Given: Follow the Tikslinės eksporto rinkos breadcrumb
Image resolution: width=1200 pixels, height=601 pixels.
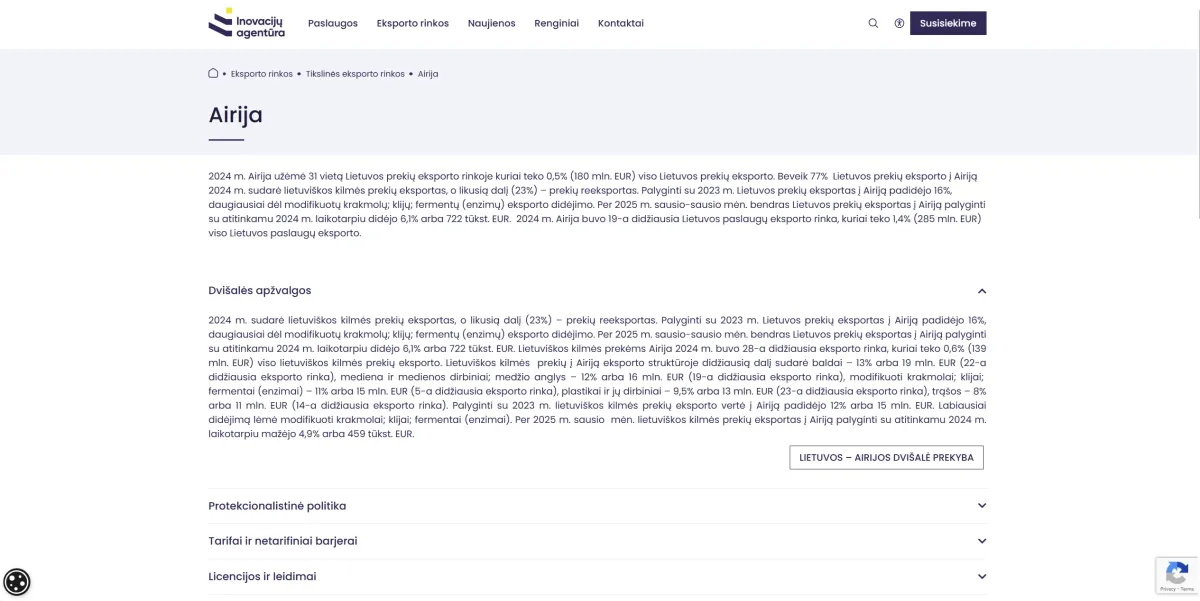Looking at the screenshot, I should [x=355, y=74].
